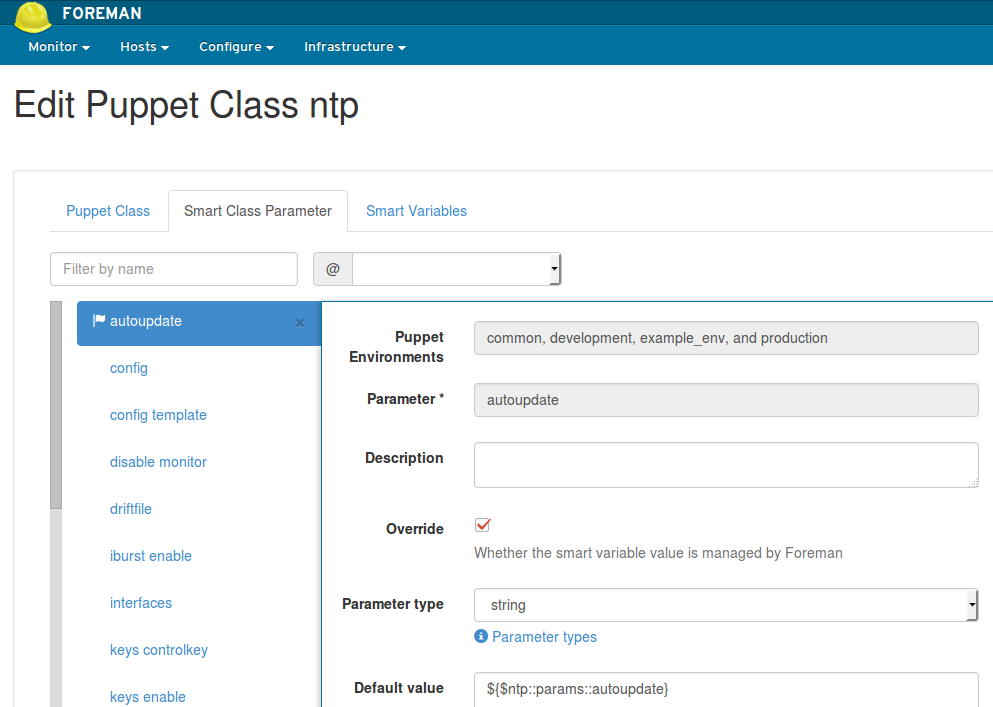Select the config template parameter
The image size is (993, 707).
click(x=158, y=415)
